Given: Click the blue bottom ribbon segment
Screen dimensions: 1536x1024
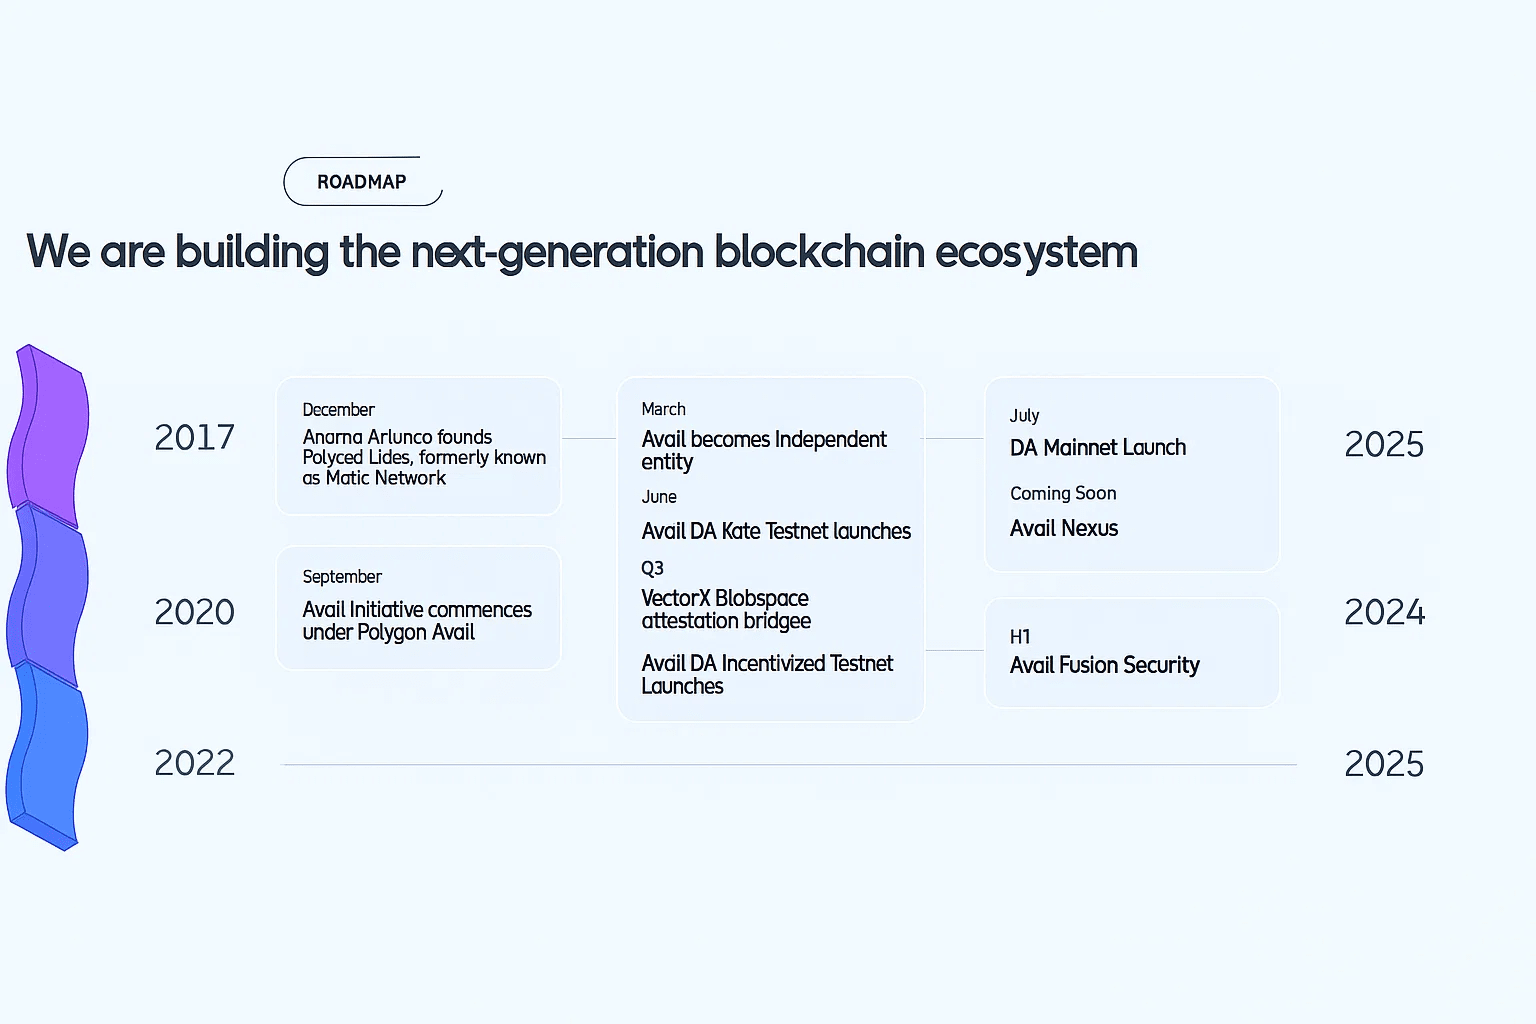Looking at the screenshot, I should (47, 755).
